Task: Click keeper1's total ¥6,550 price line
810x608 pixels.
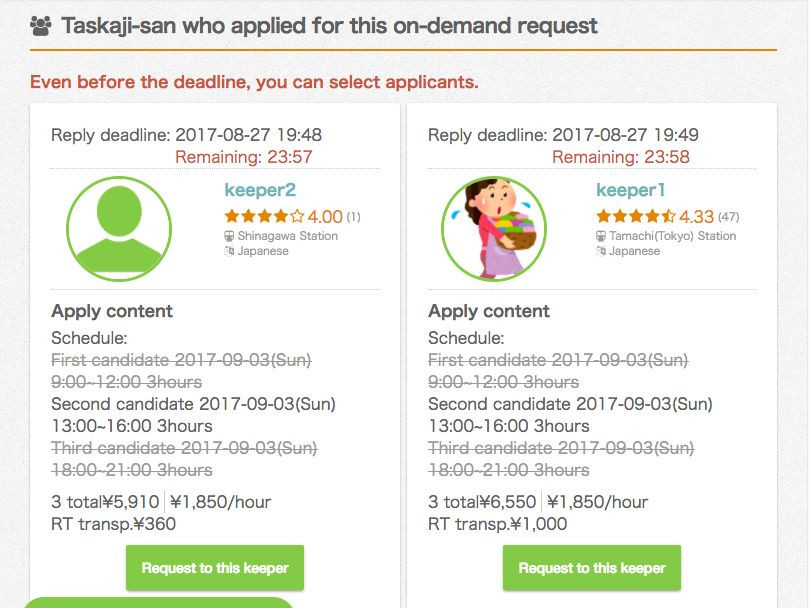Action: 538,502
